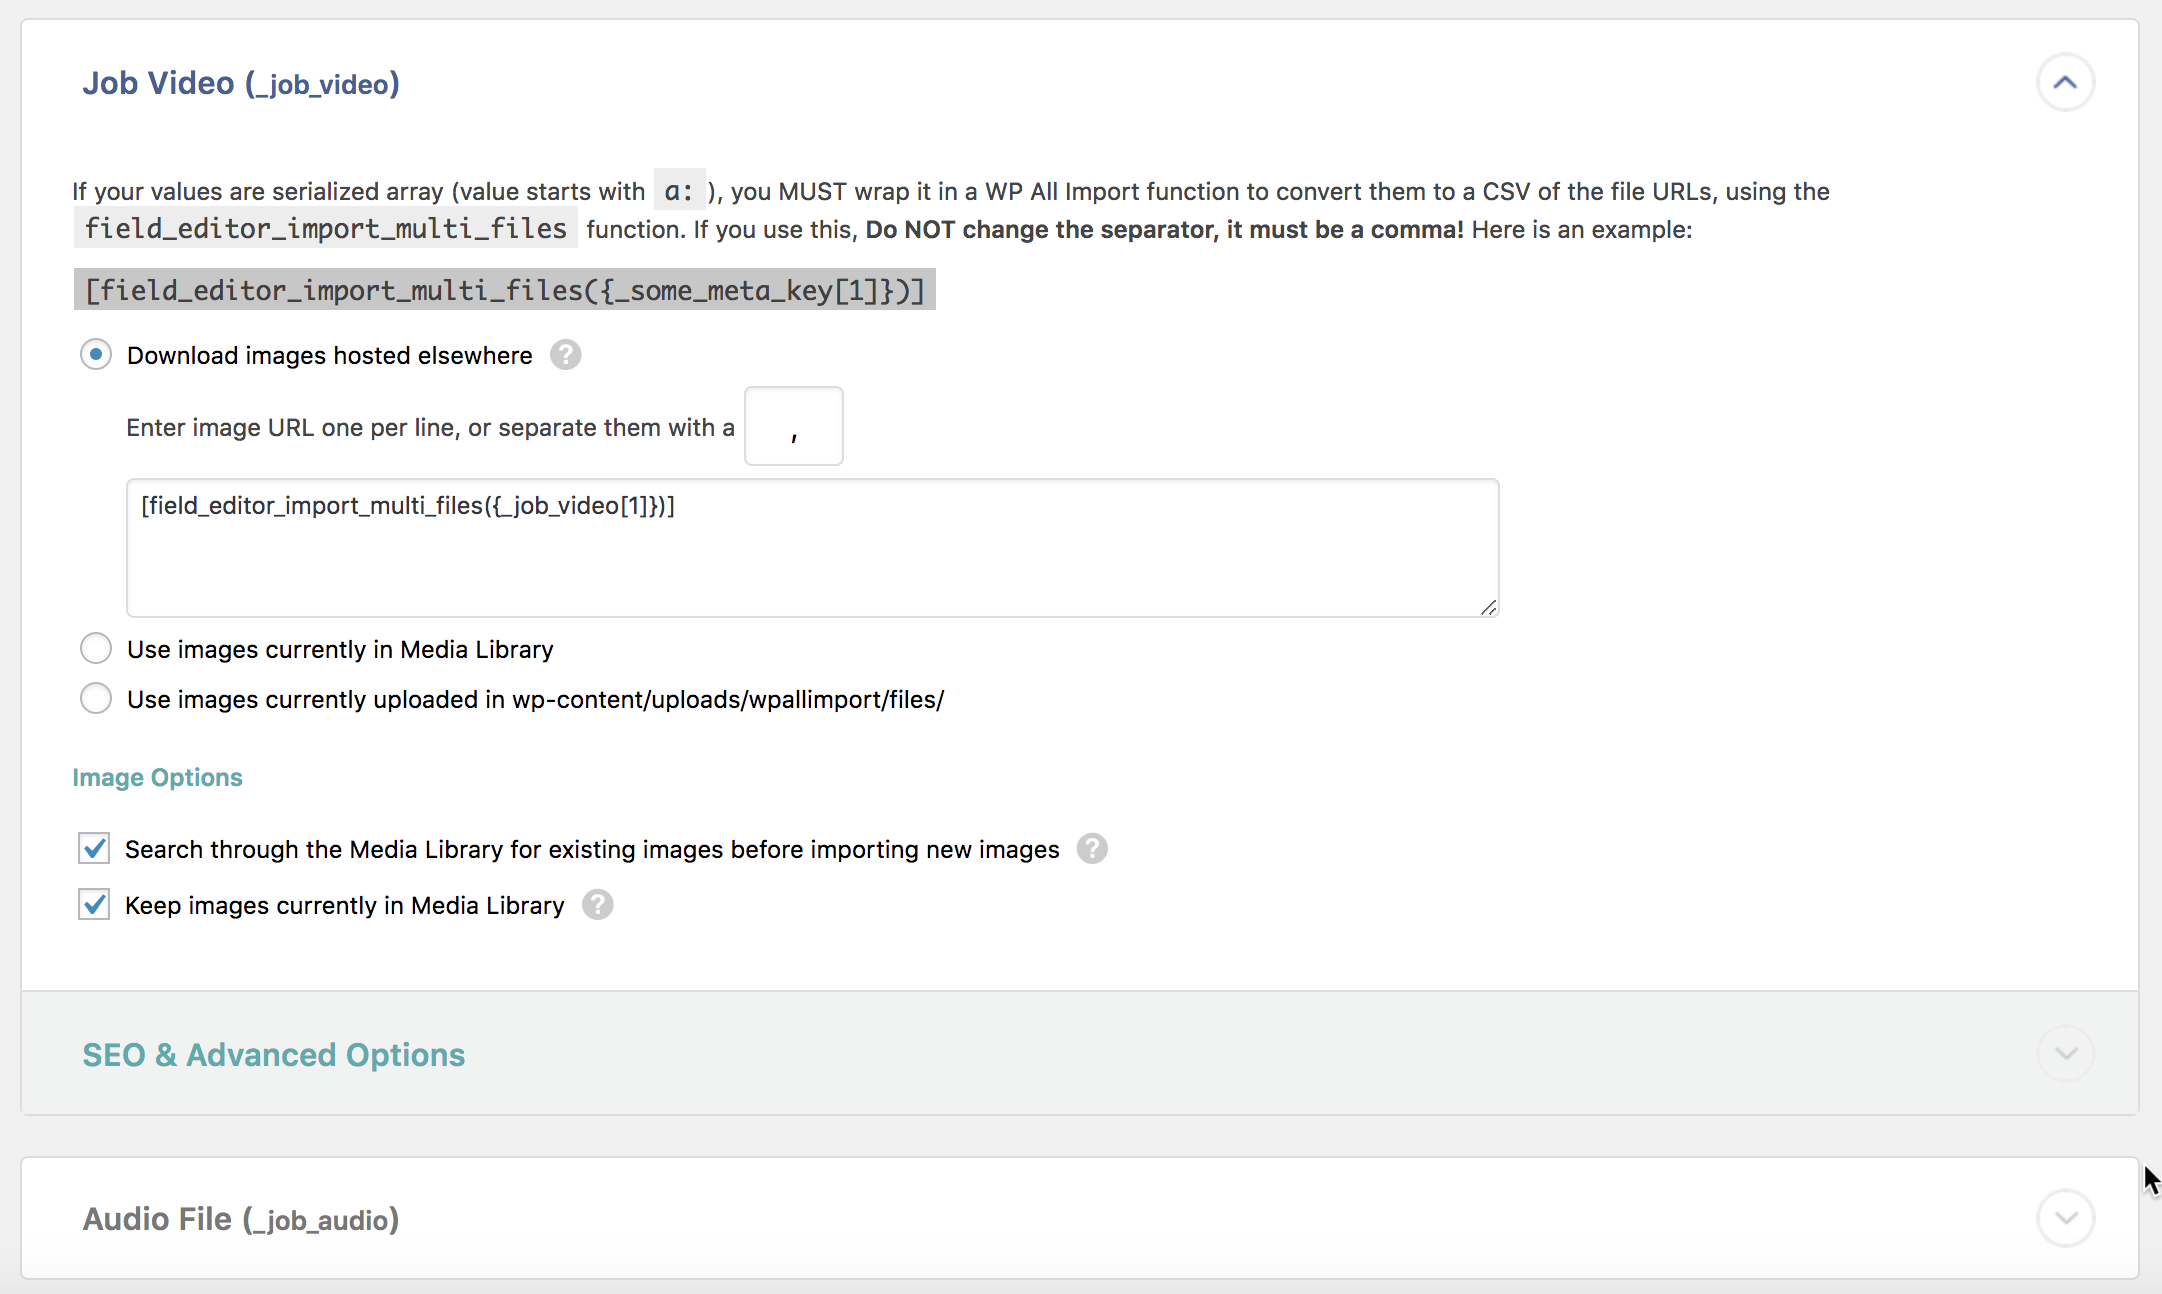Focus the comma separator input box

[794, 427]
